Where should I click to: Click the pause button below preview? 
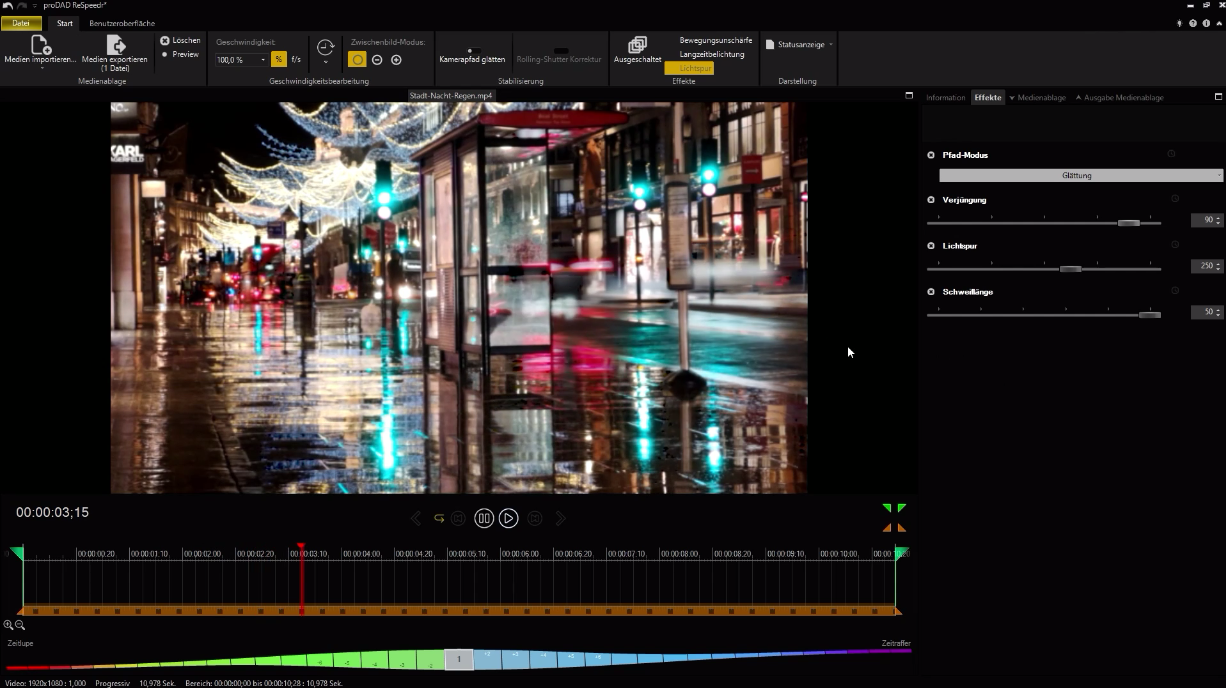coord(484,518)
